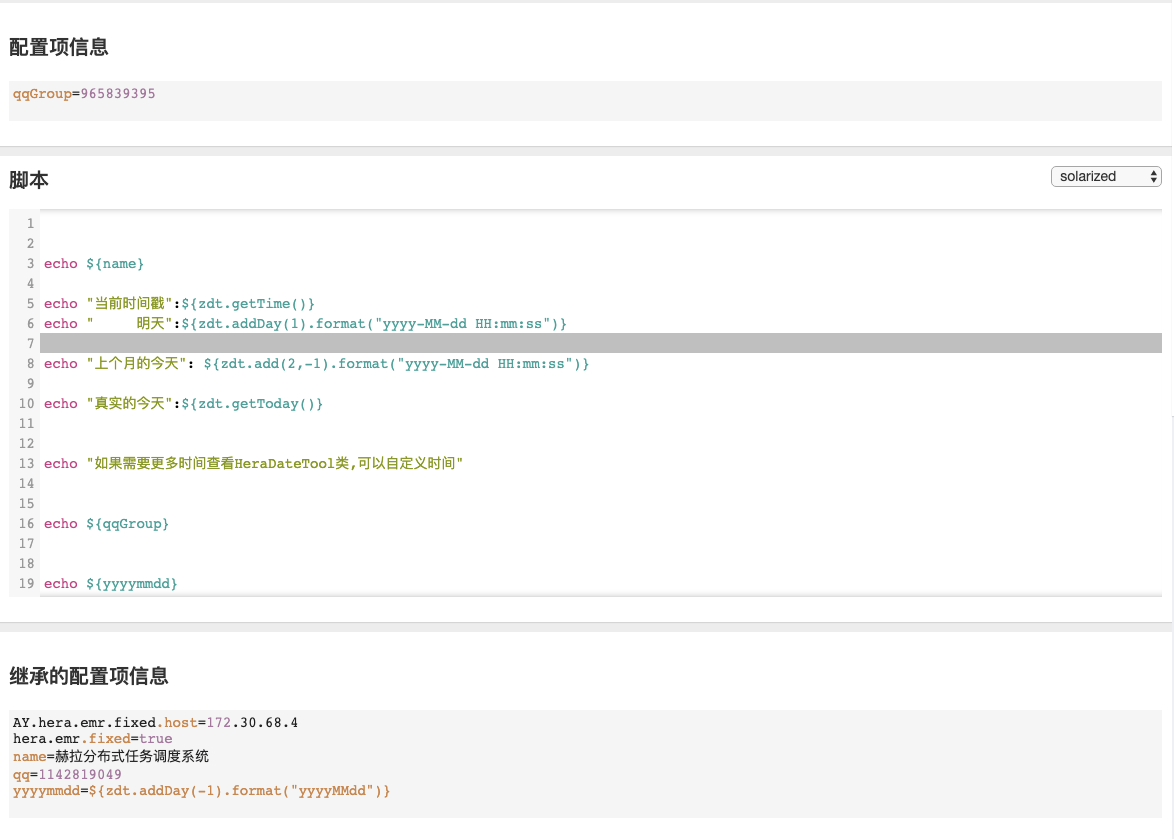Click the qq=1142819049 line

coord(67,774)
